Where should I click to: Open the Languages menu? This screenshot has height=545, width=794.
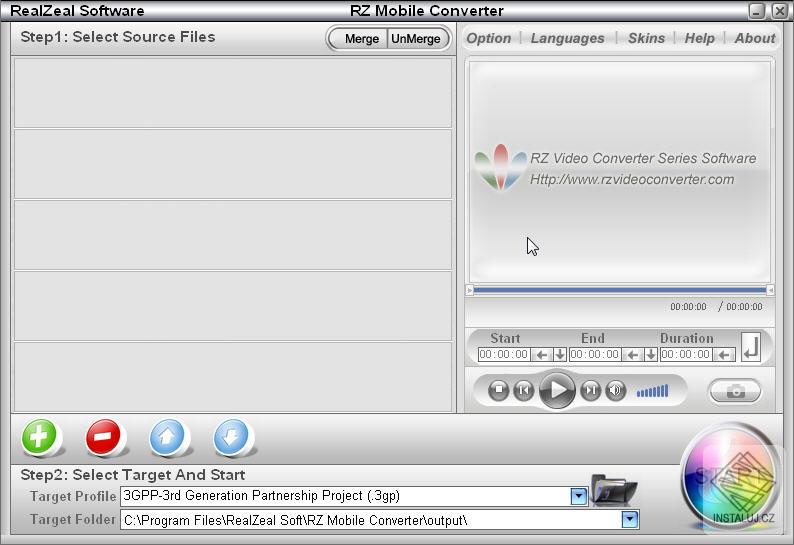click(567, 38)
